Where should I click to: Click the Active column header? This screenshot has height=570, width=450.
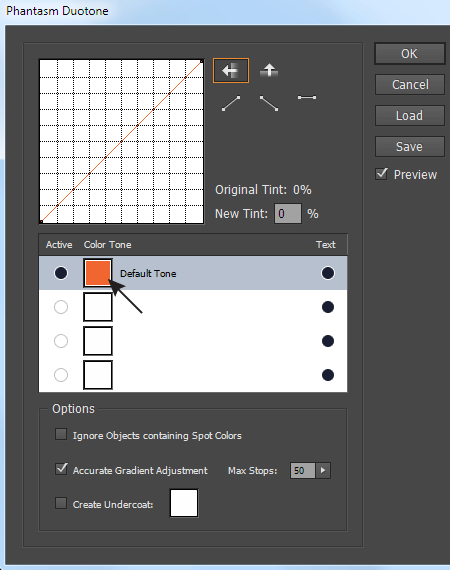[59, 245]
